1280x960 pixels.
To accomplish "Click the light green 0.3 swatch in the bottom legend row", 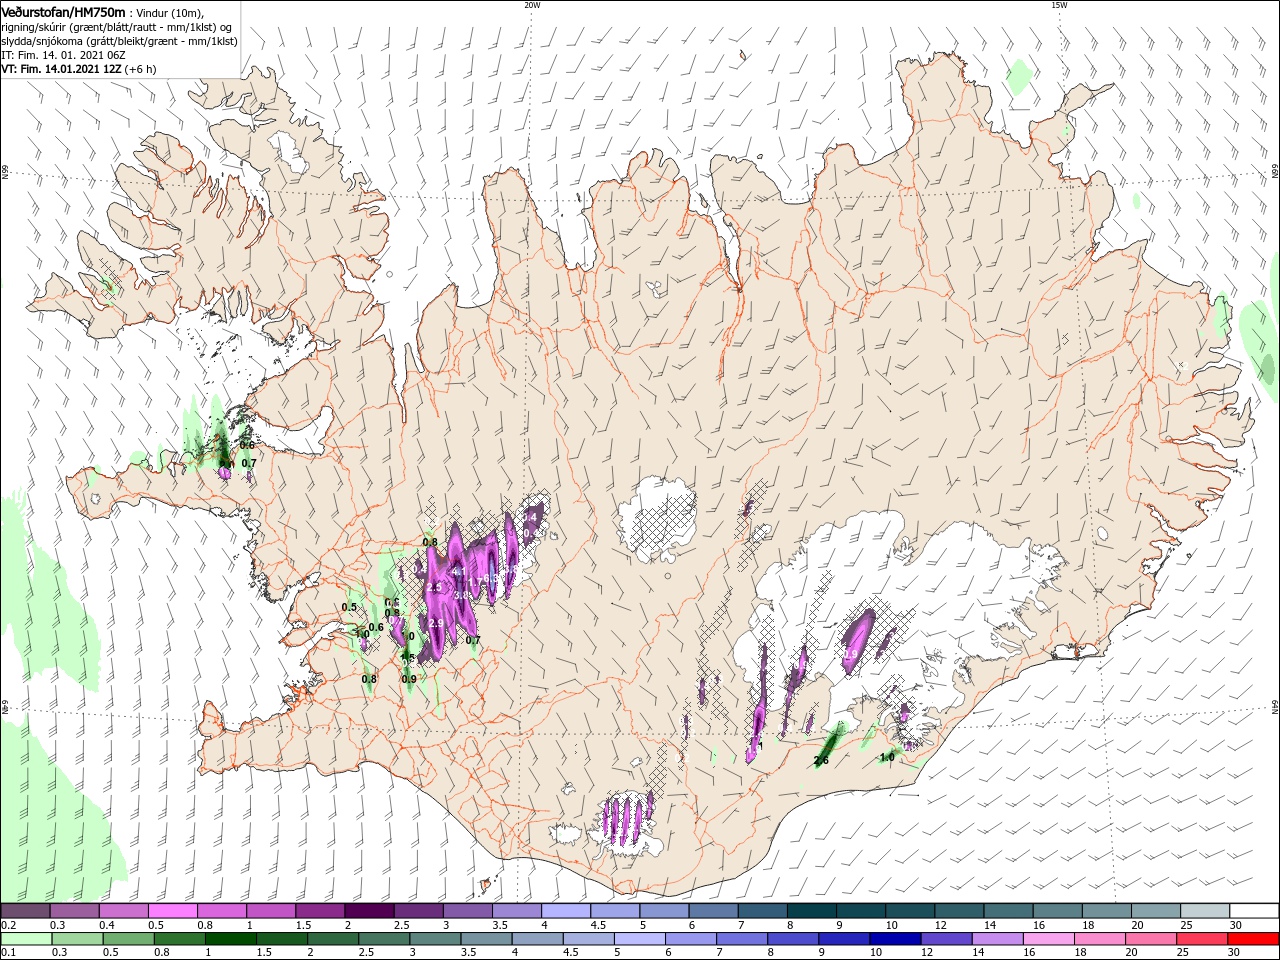I will tap(77, 939).
